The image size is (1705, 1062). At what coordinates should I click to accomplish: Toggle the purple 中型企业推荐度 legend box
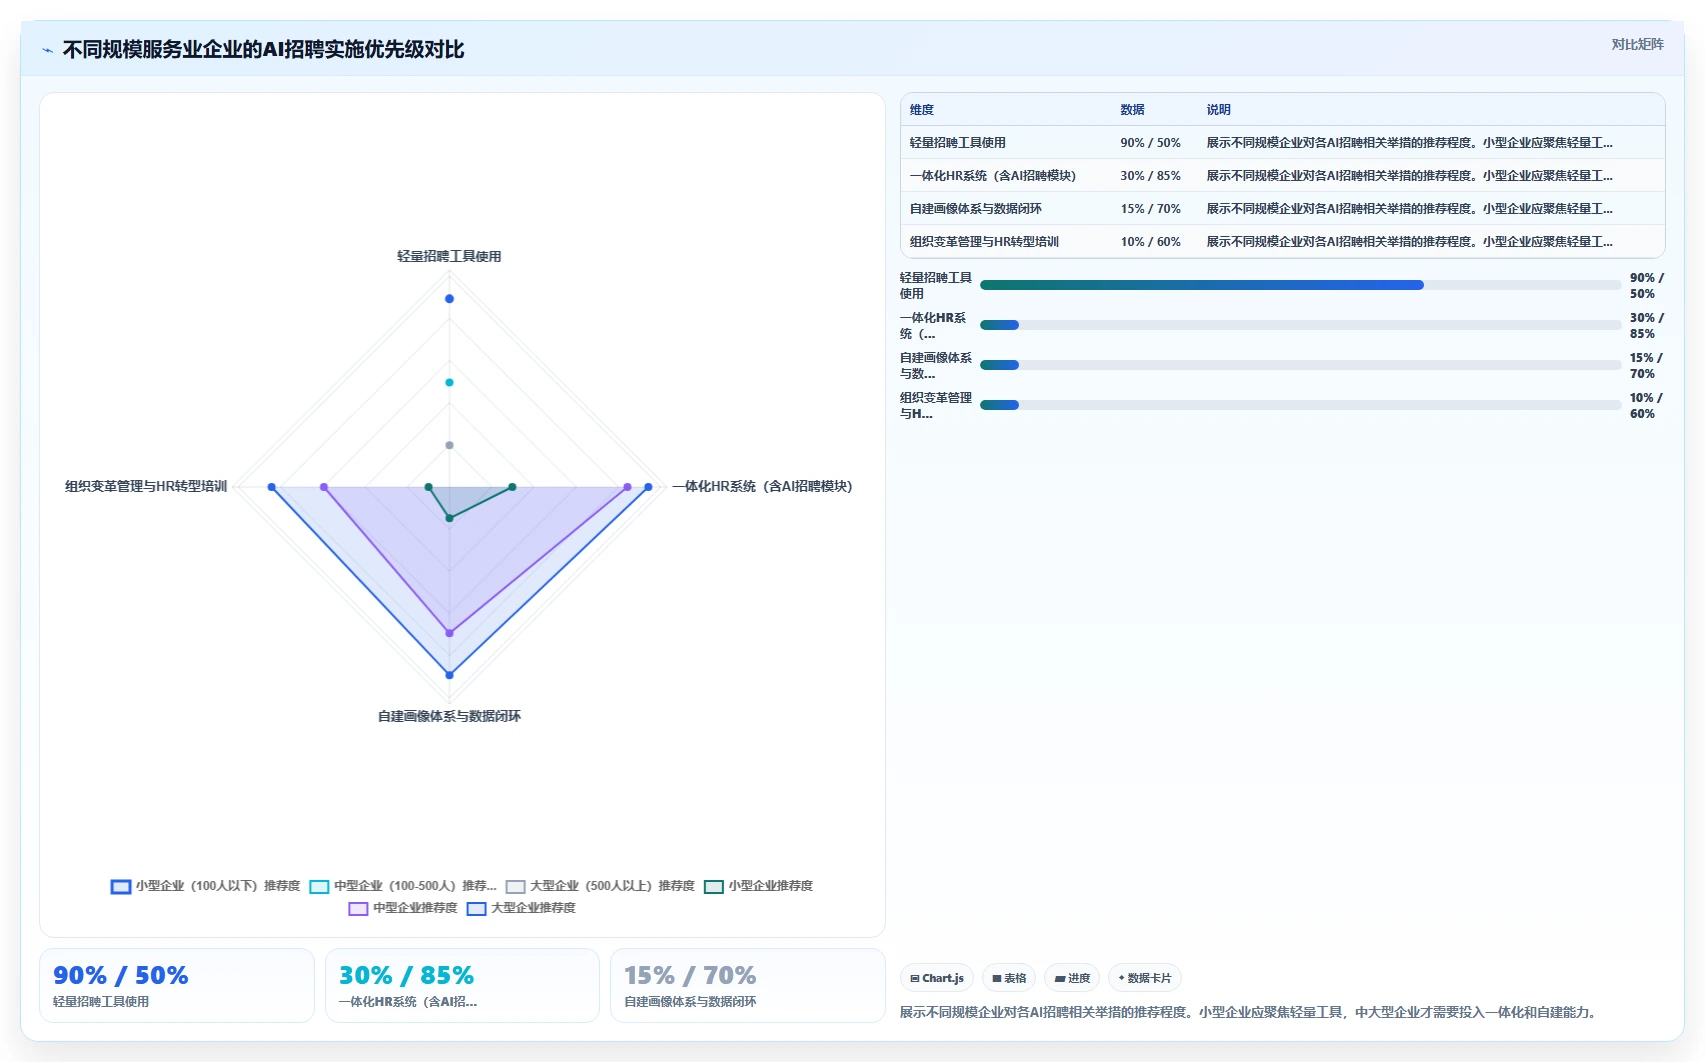pos(358,909)
